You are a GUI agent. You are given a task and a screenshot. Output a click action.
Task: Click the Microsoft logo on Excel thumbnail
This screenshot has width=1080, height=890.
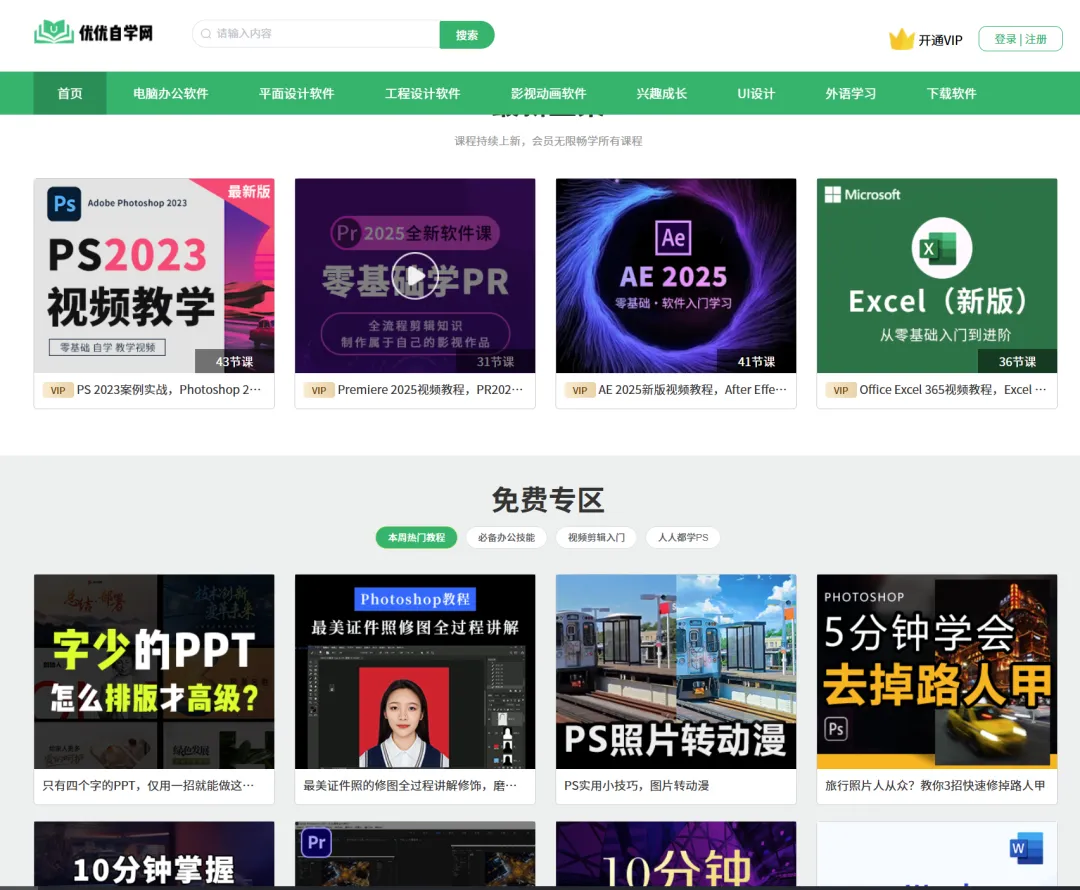862,195
